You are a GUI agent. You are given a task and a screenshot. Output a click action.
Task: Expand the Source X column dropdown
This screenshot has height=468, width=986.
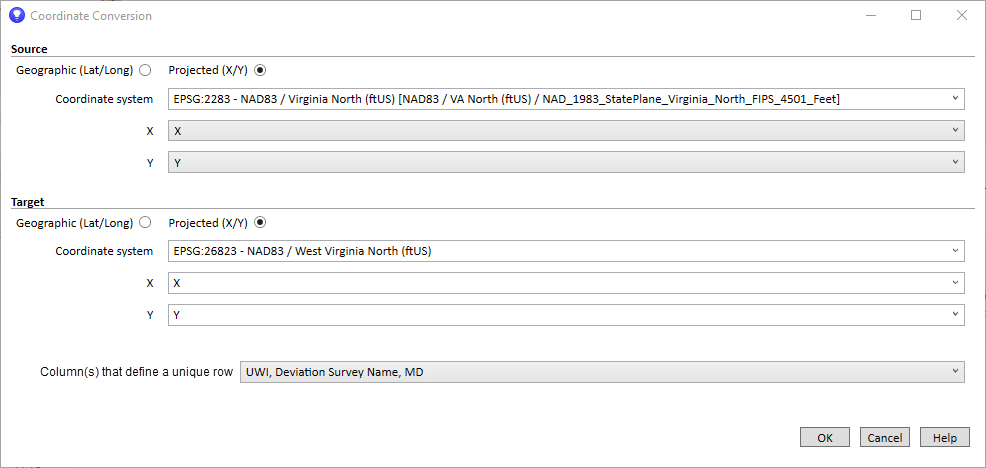(956, 131)
